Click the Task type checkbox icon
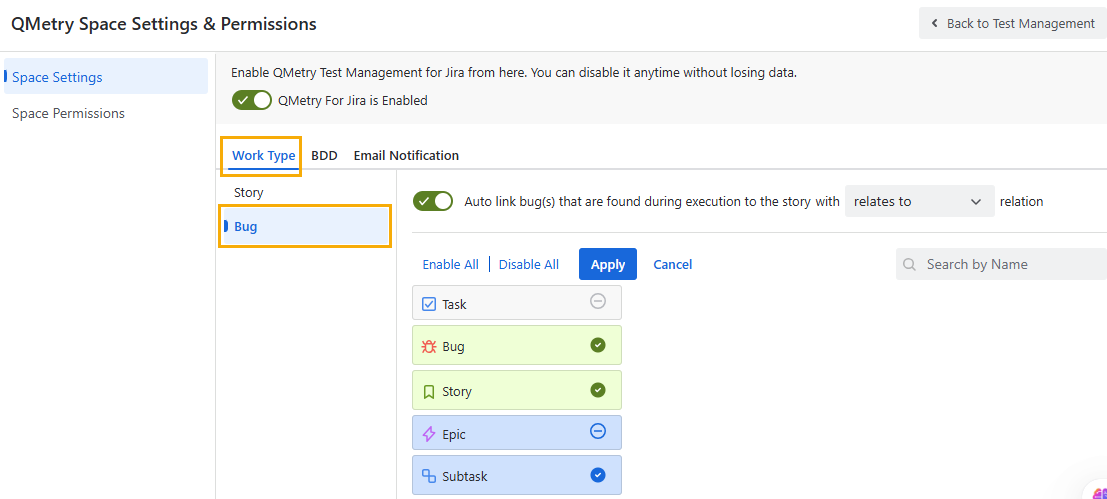Screen dimensions: 1107x499 click(x=429, y=304)
